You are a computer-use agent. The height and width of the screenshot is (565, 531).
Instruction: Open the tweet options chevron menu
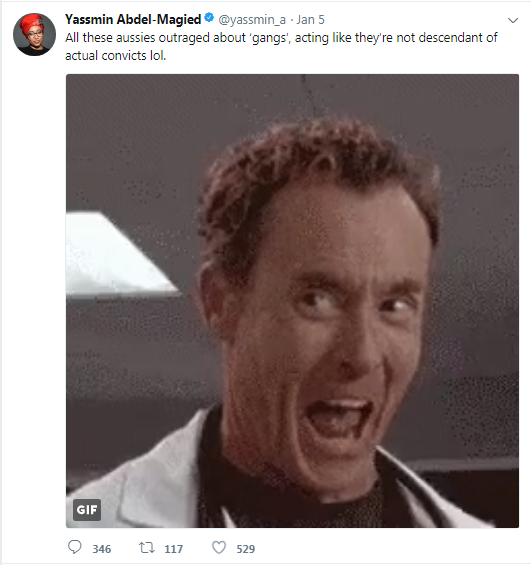coord(513,20)
